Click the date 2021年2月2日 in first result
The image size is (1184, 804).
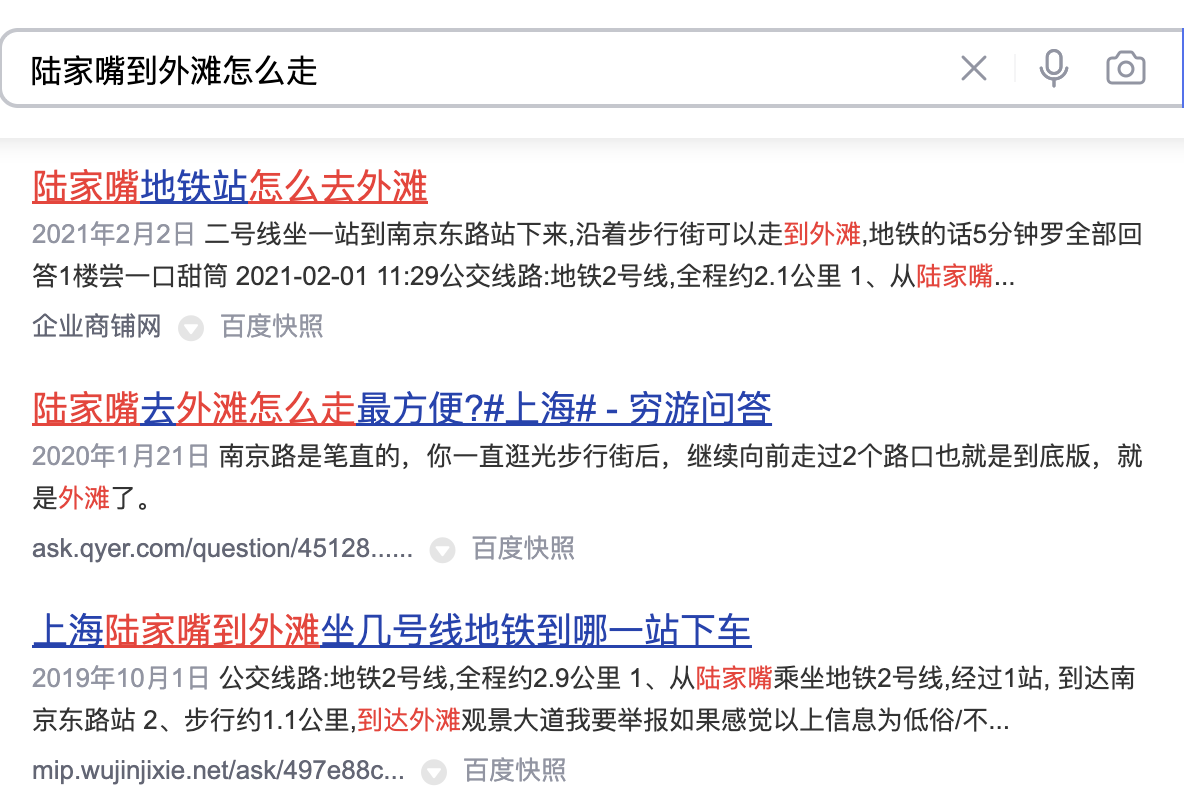click(113, 235)
